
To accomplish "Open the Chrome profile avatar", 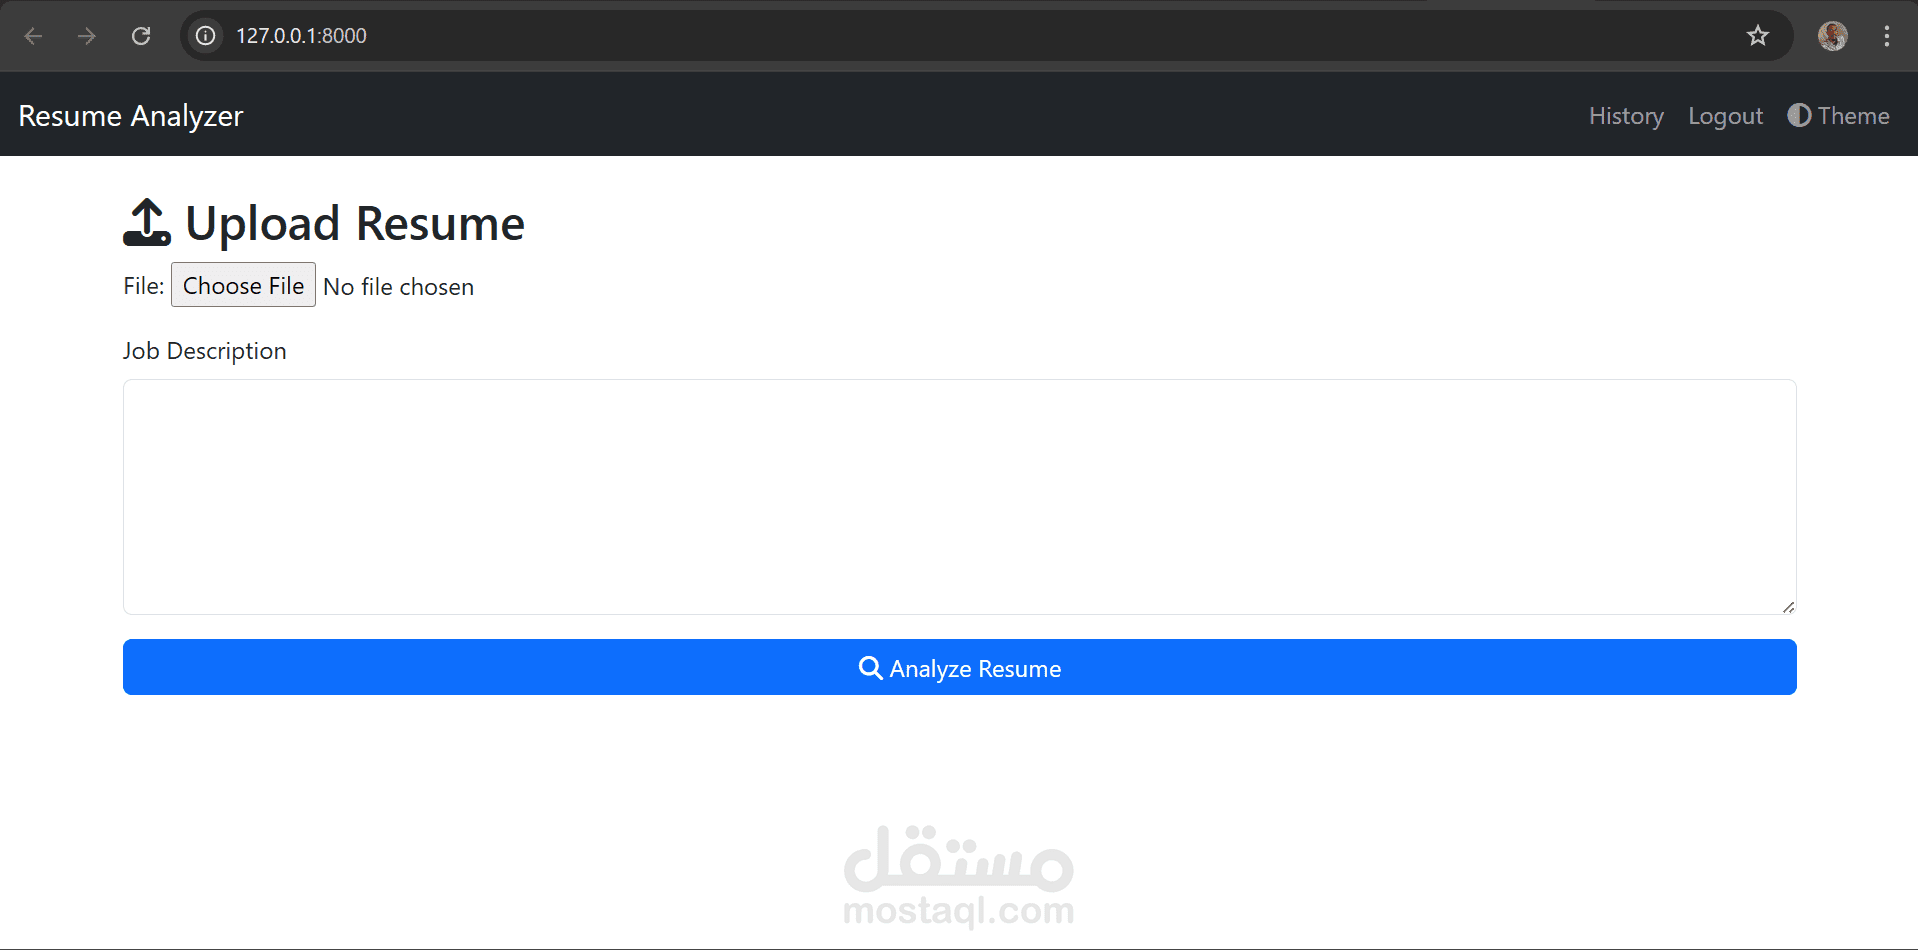I will pos(1832,36).
